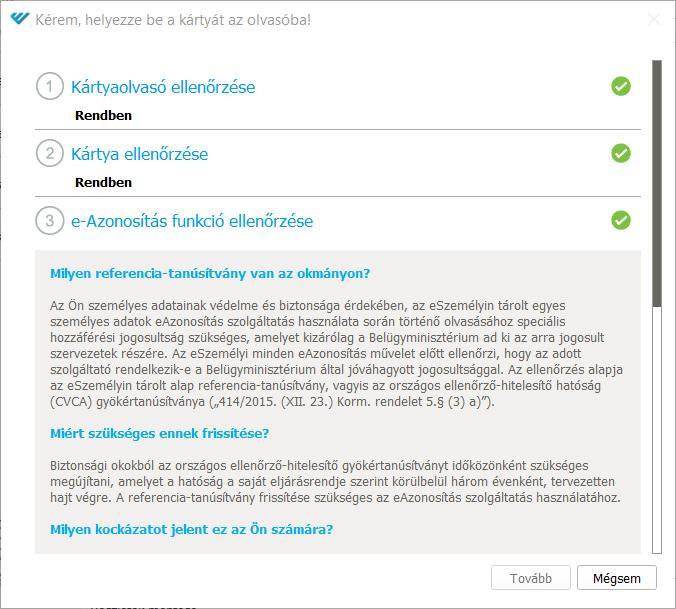Click the step 1 circle icon

(x=50, y=86)
